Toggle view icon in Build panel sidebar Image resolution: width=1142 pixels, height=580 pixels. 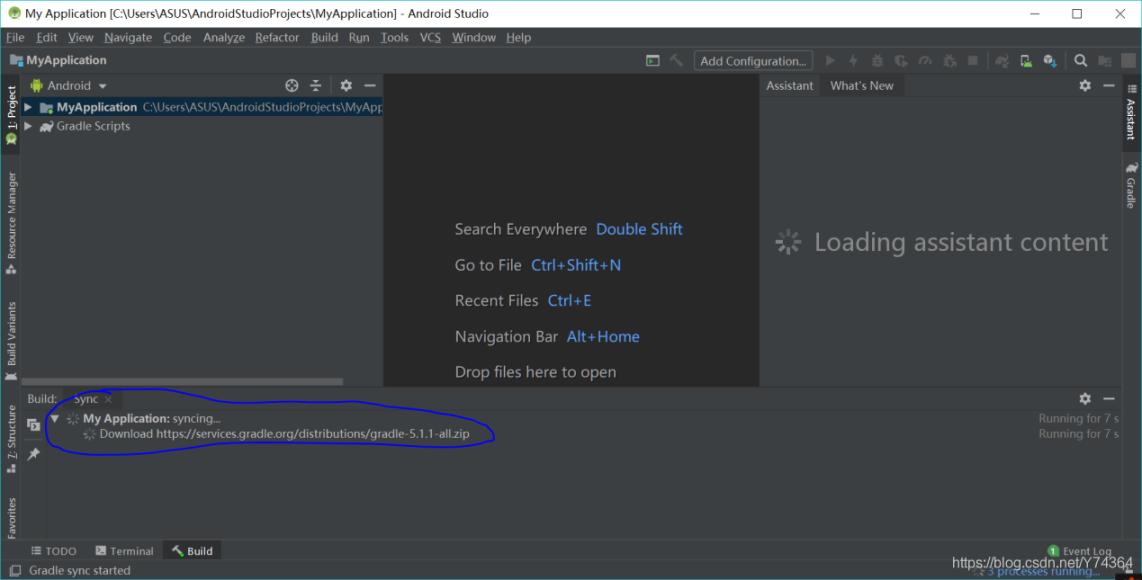[33, 424]
